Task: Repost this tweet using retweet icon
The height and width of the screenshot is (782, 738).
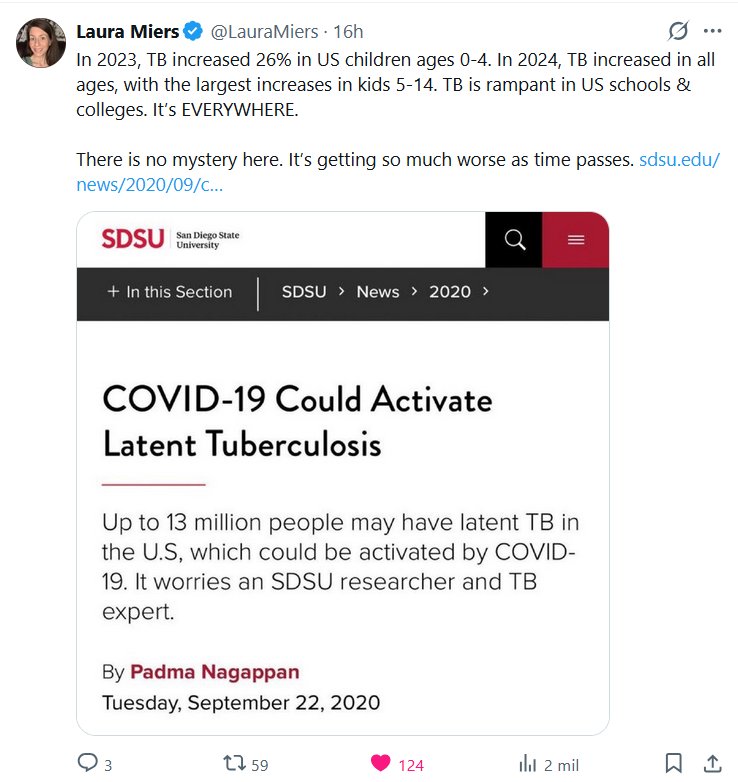Action: [234, 763]
